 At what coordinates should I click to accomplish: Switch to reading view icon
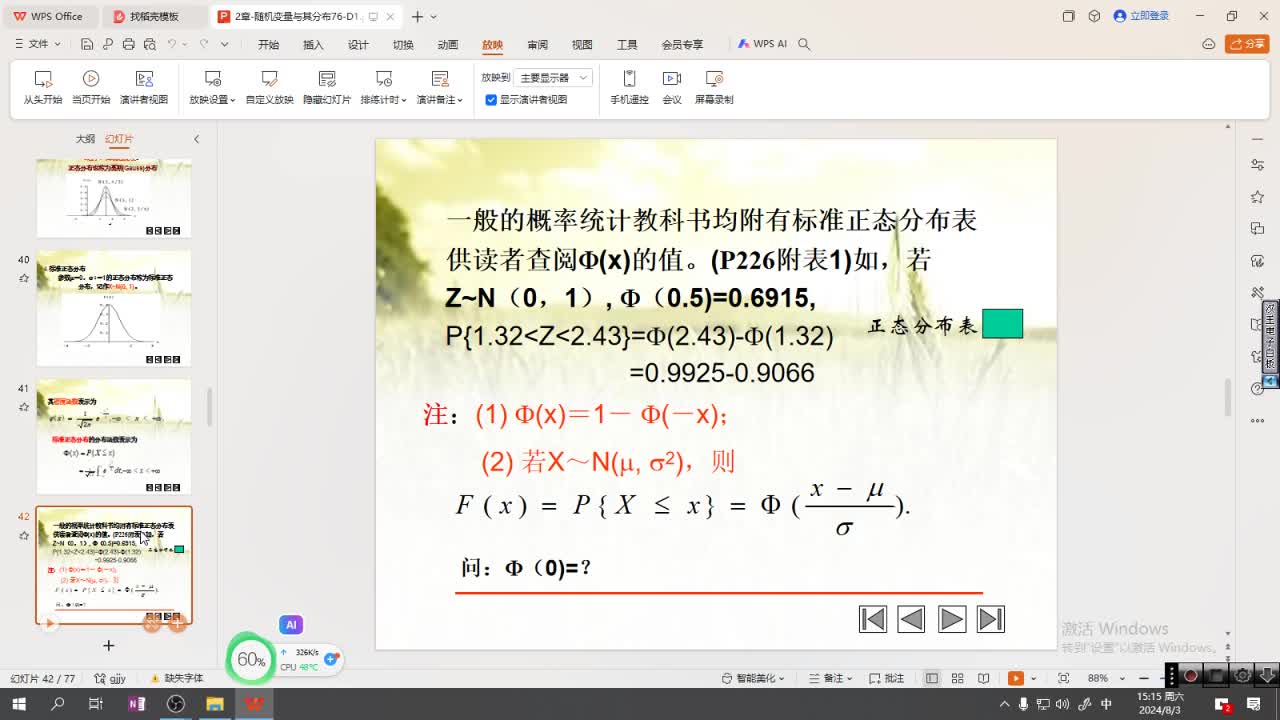(x=984, y=678)
